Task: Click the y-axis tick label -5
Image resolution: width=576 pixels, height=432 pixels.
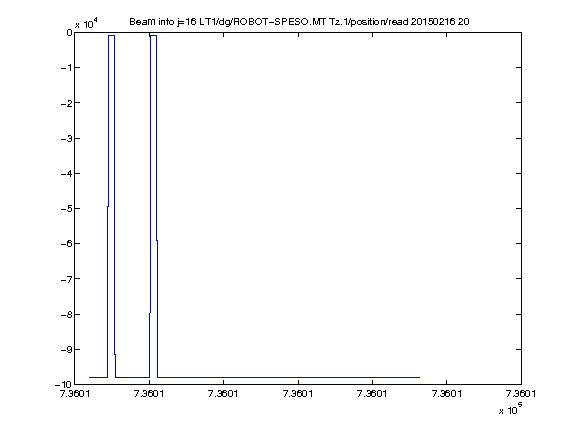Action: [x=66, y=209]
